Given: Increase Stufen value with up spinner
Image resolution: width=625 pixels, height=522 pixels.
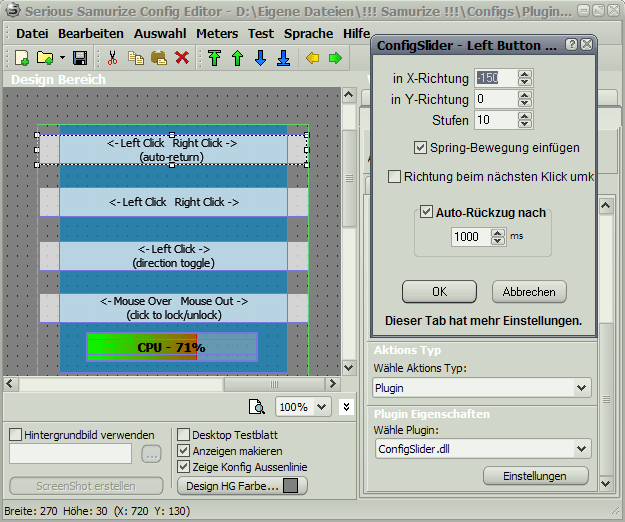Looking at the screenshot, I should [x=525, y=116].
